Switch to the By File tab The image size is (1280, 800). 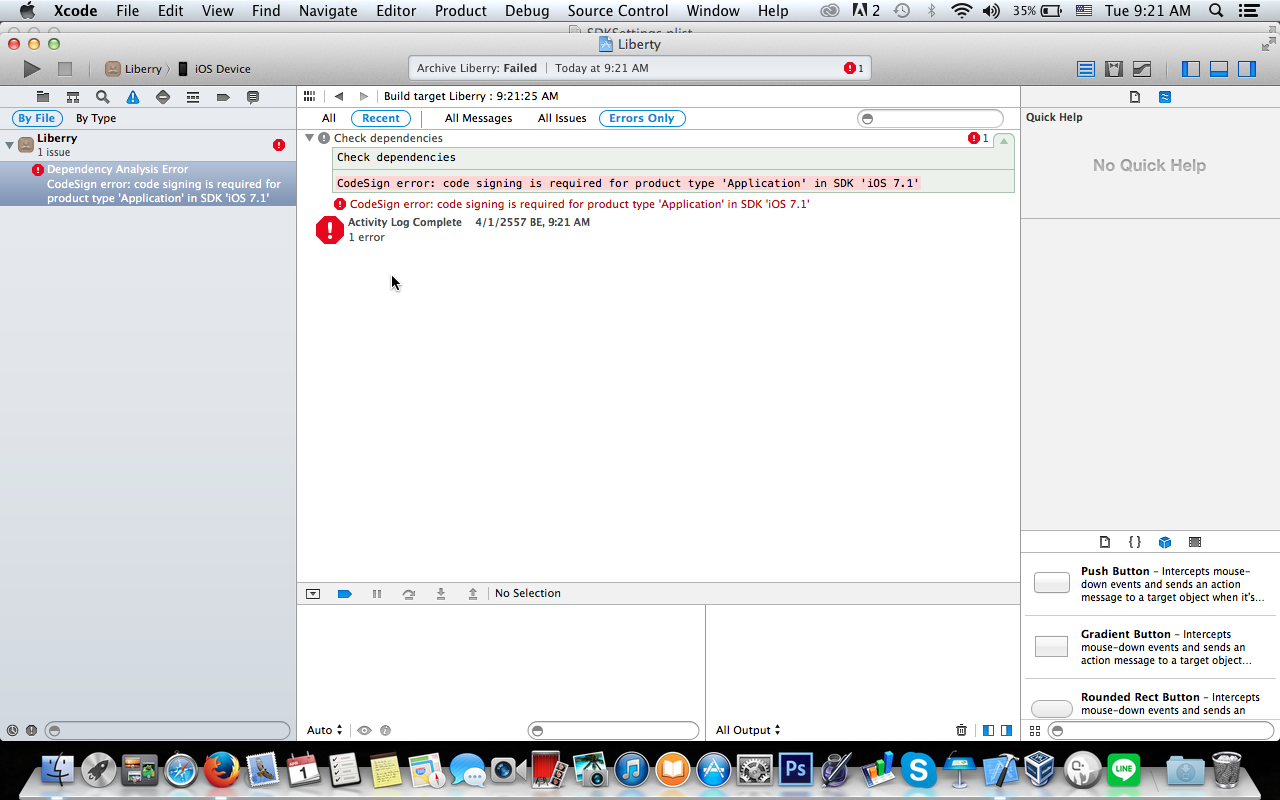37,118
